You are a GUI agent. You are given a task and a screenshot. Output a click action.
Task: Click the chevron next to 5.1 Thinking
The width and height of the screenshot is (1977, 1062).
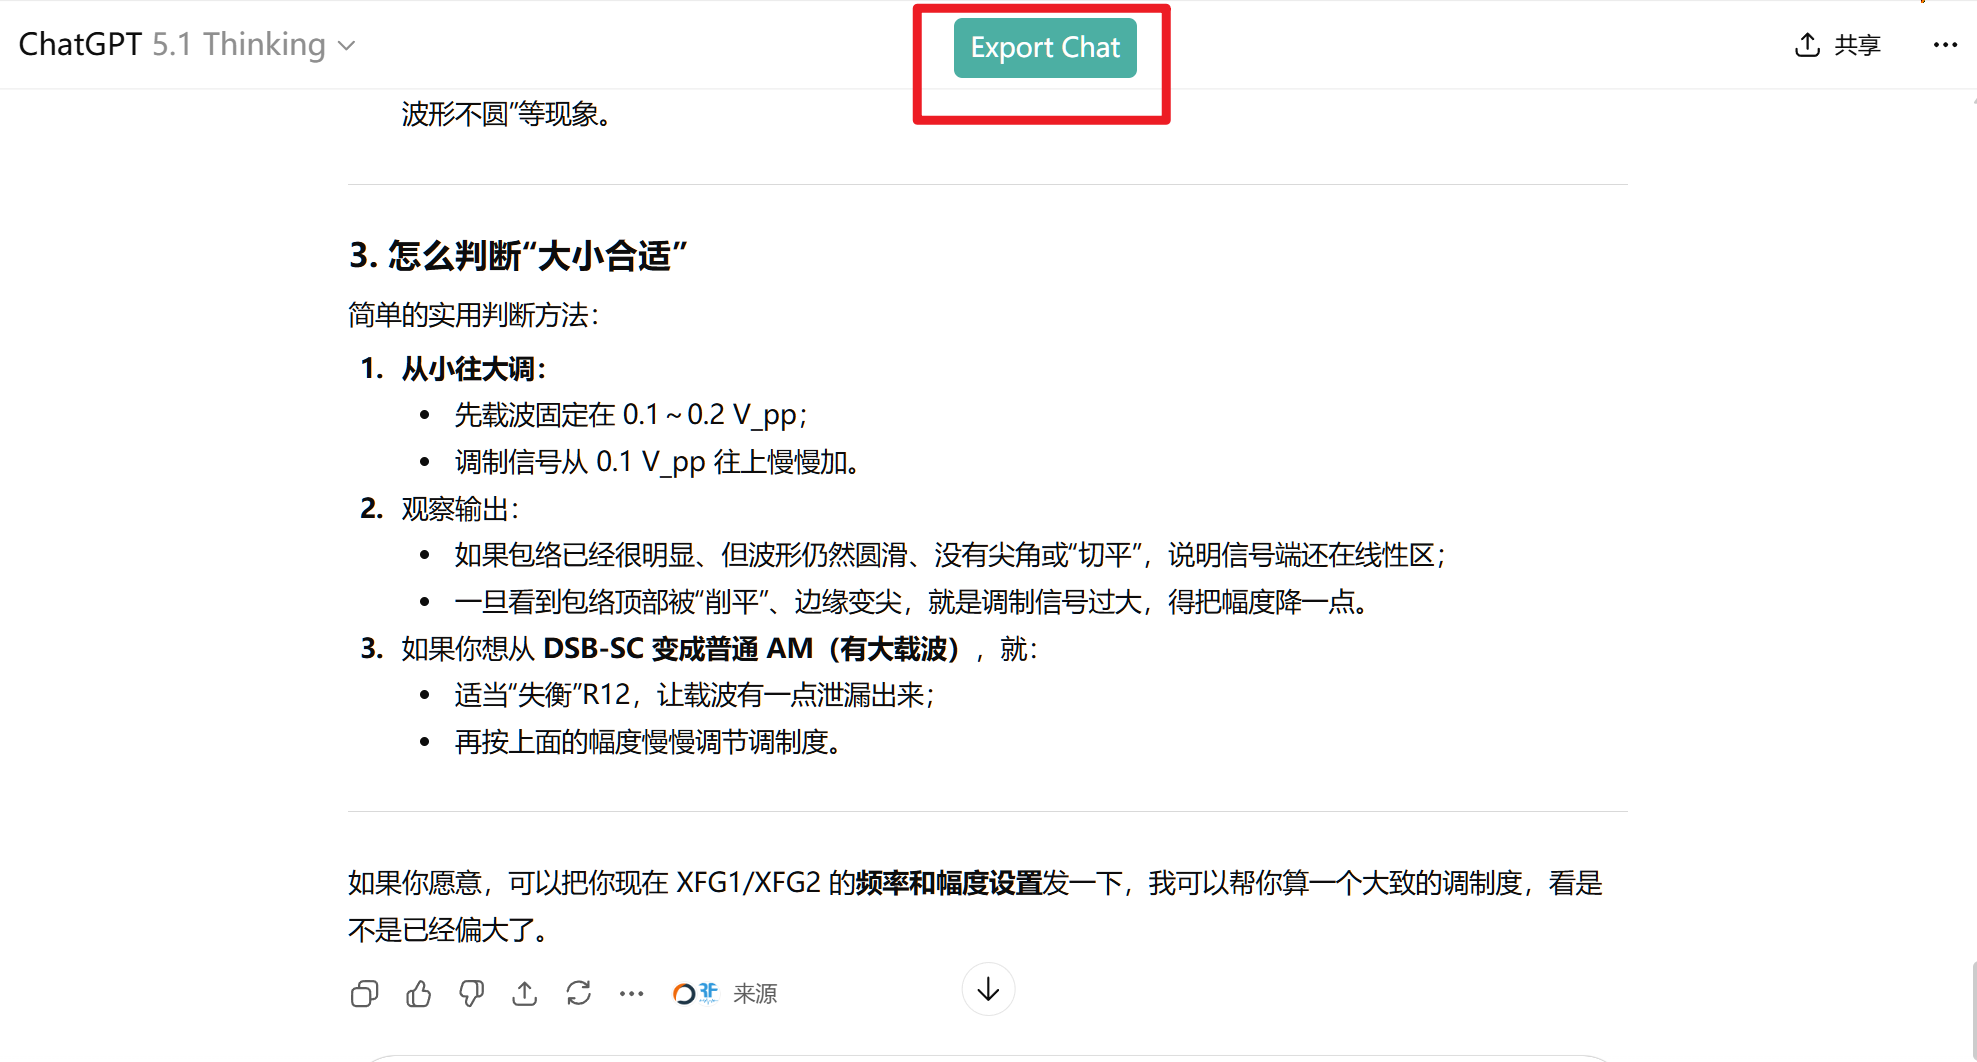345,46
